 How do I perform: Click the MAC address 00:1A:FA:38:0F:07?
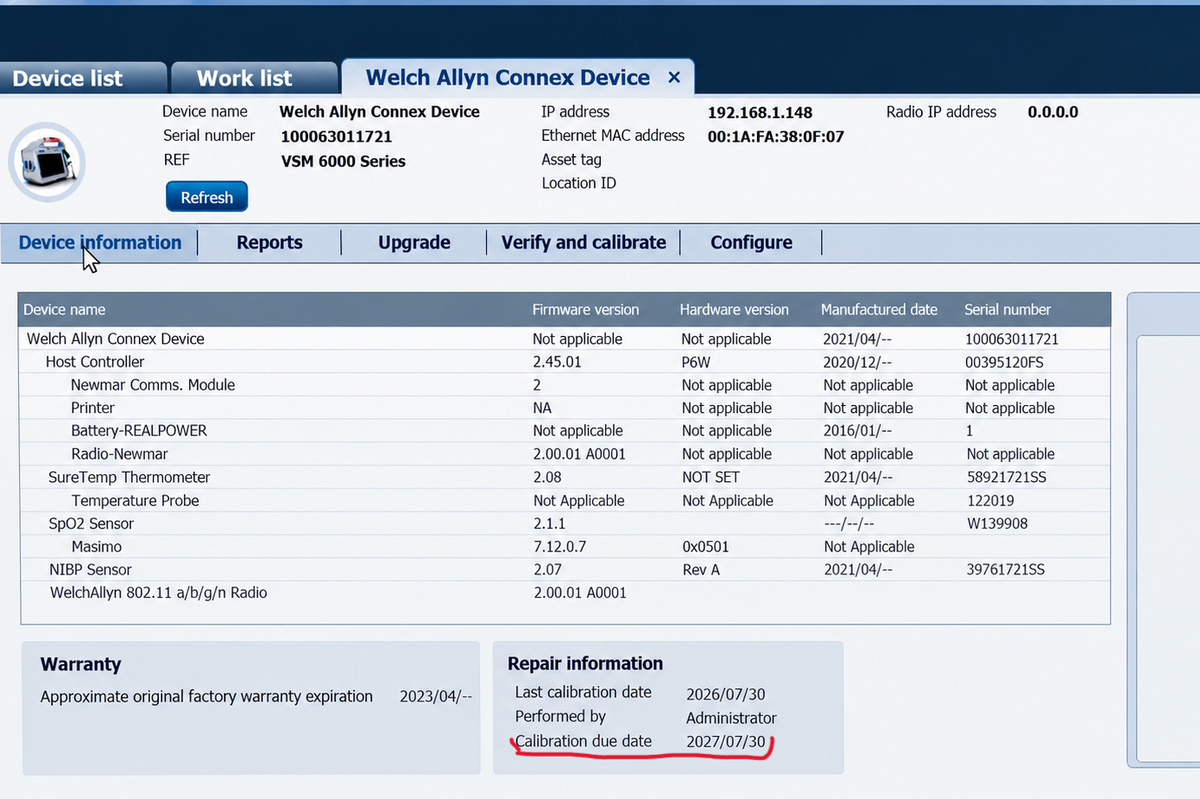click(x=776, y=136)
